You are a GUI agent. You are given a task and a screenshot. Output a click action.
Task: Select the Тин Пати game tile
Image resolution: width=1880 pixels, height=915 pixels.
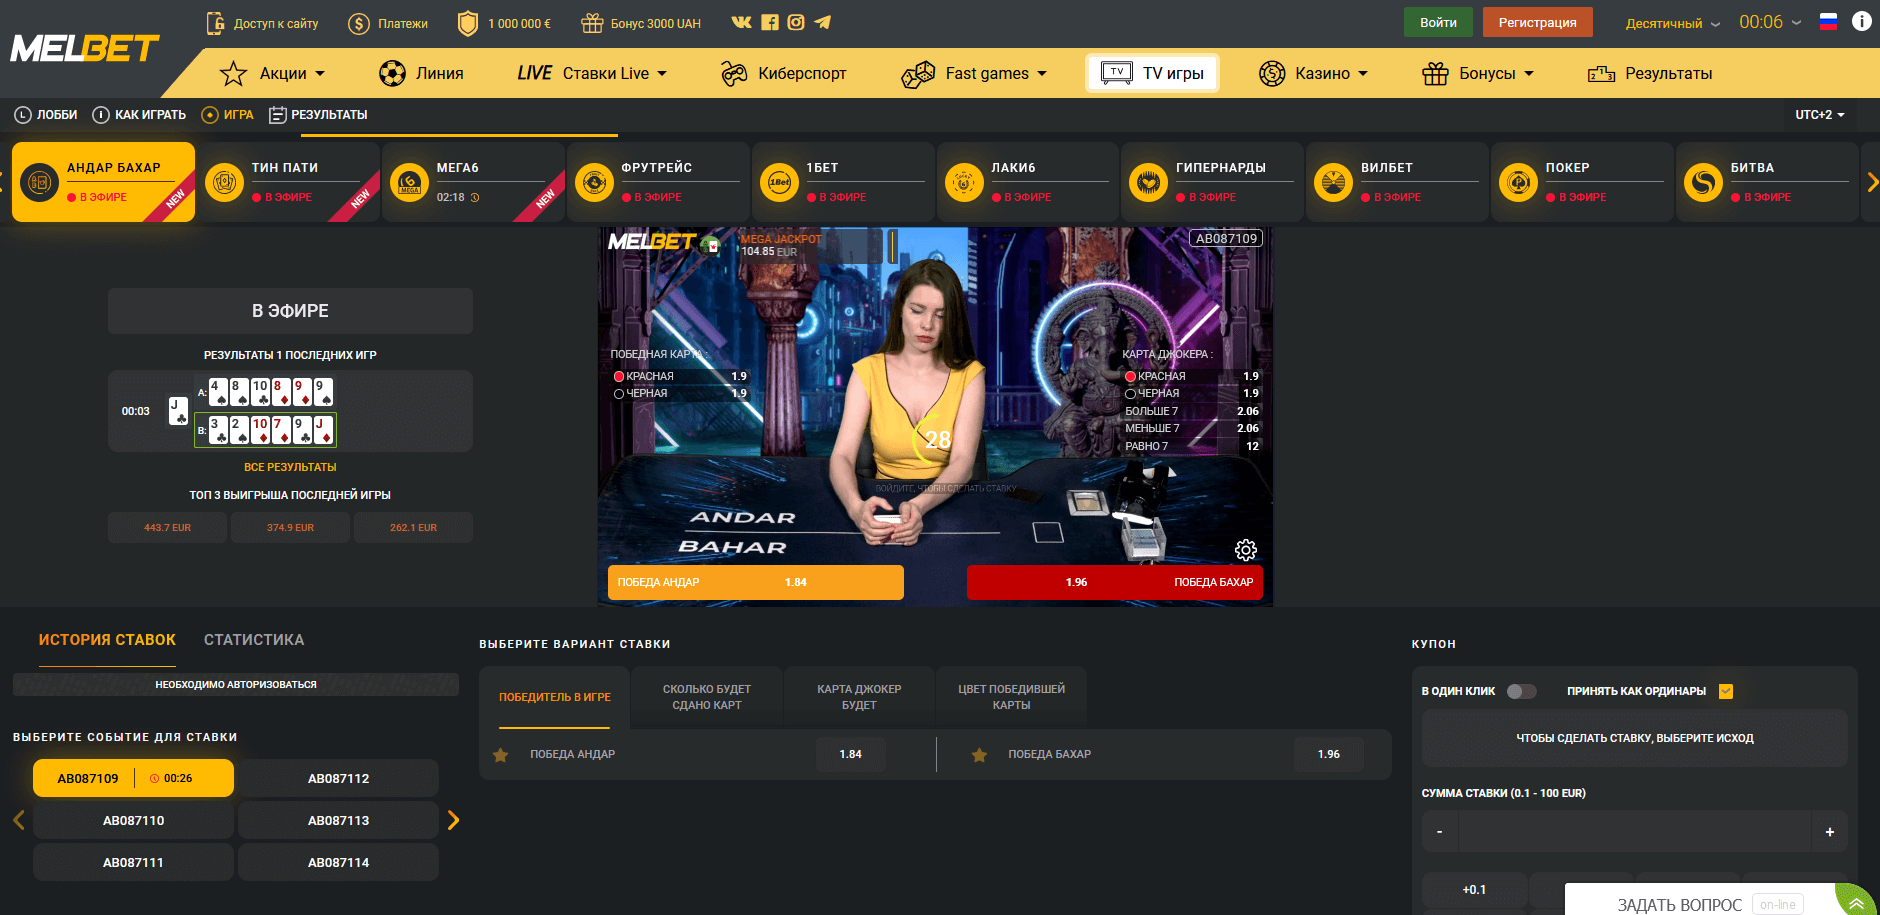[x=288, y=182]
